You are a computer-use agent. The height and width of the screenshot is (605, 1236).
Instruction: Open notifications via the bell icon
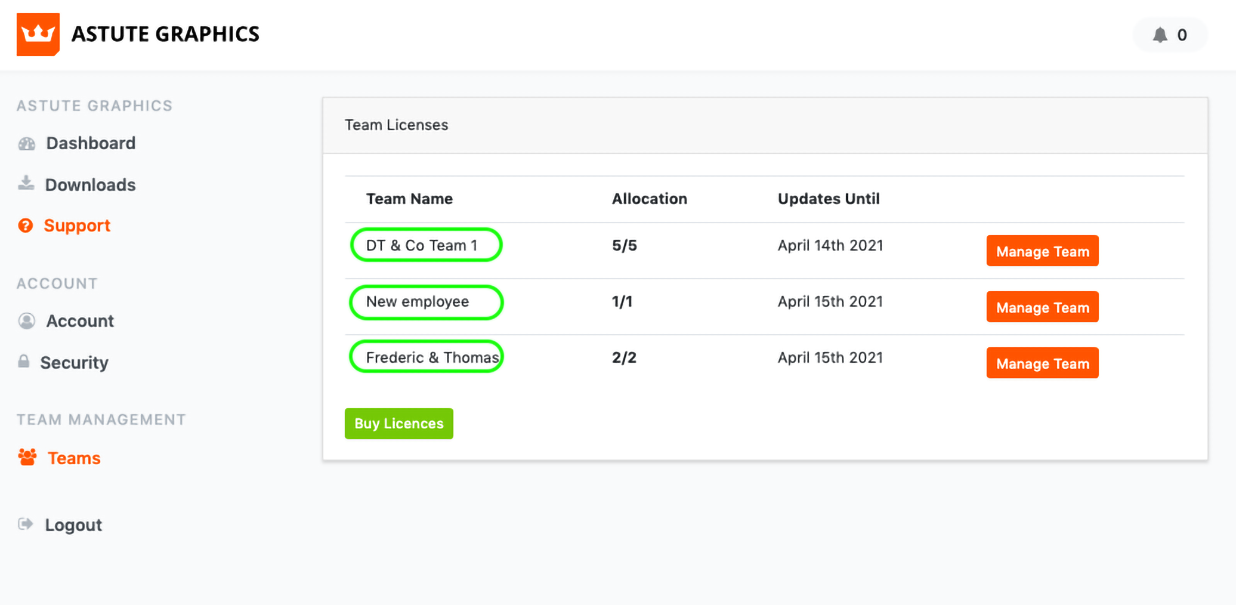pyautogui.click(x=1160, y=35)
